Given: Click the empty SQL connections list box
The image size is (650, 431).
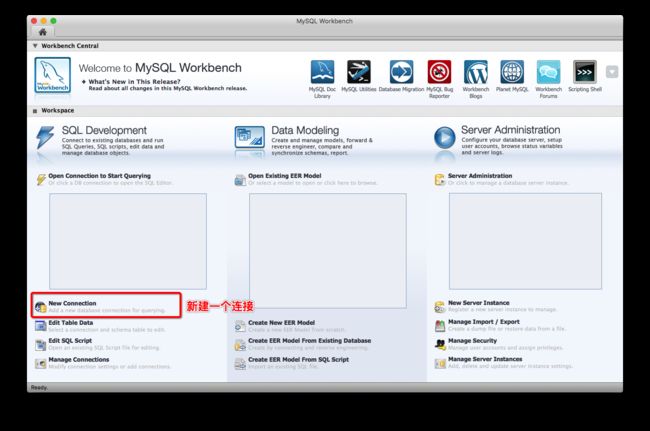Looking at the screenshot, I should pyautogui.click(x=128, y=241).
